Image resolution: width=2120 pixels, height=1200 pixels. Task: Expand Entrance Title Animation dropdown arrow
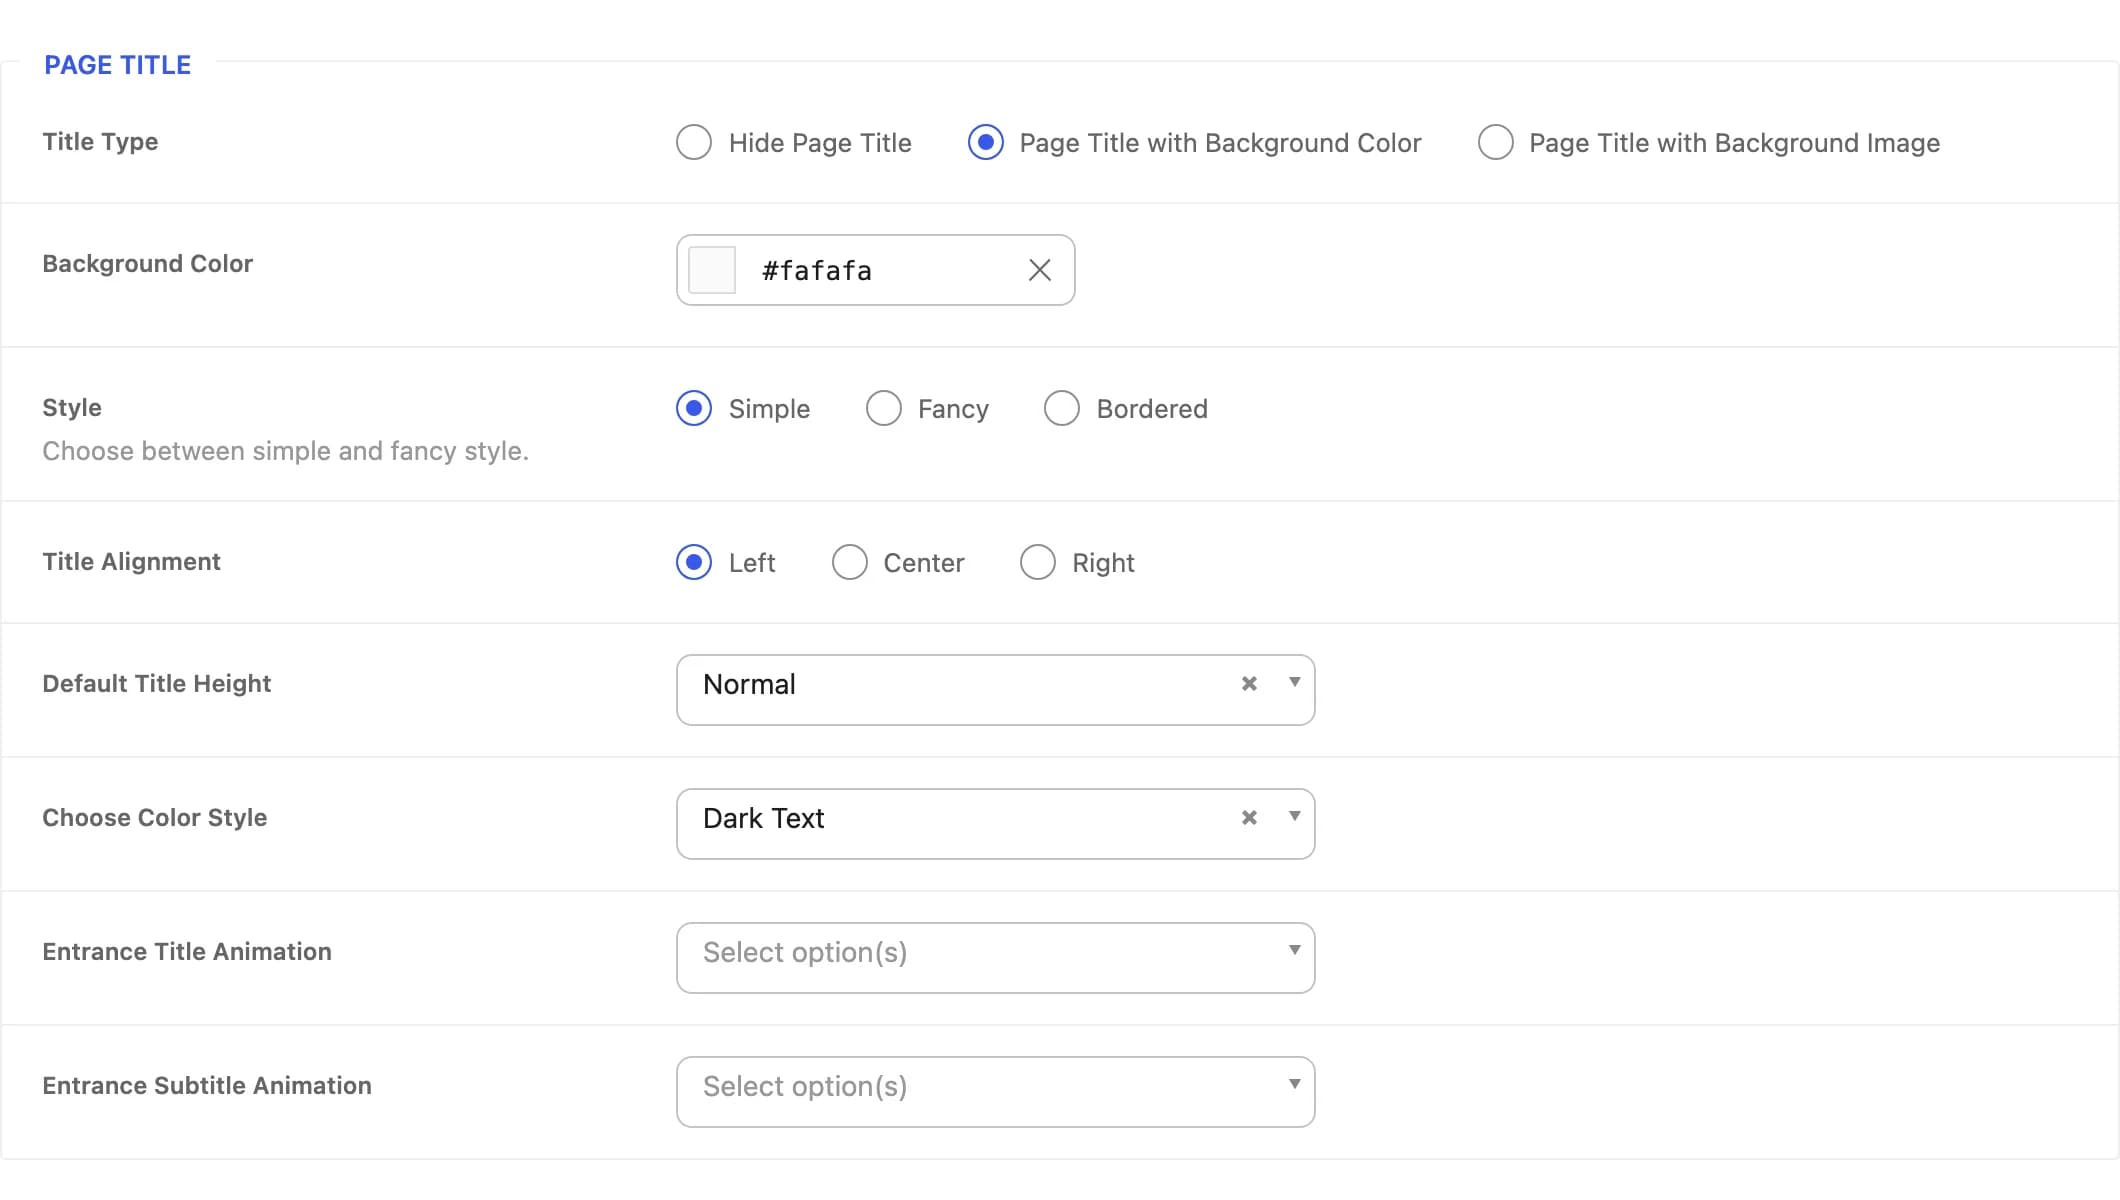(x=1295, y=950)
